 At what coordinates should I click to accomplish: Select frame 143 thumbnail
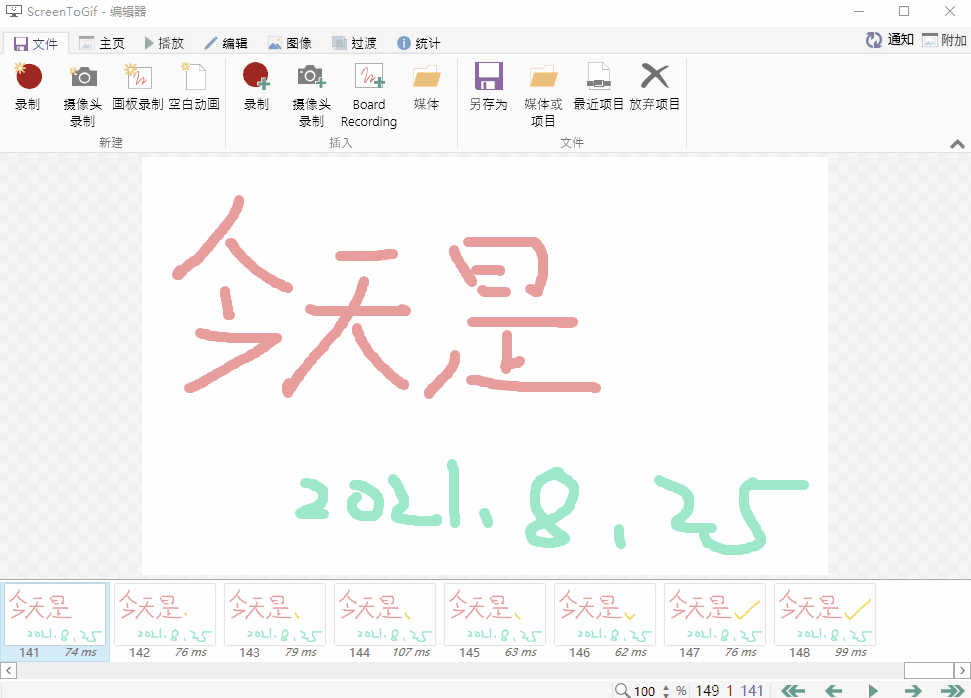pos(275,622)
